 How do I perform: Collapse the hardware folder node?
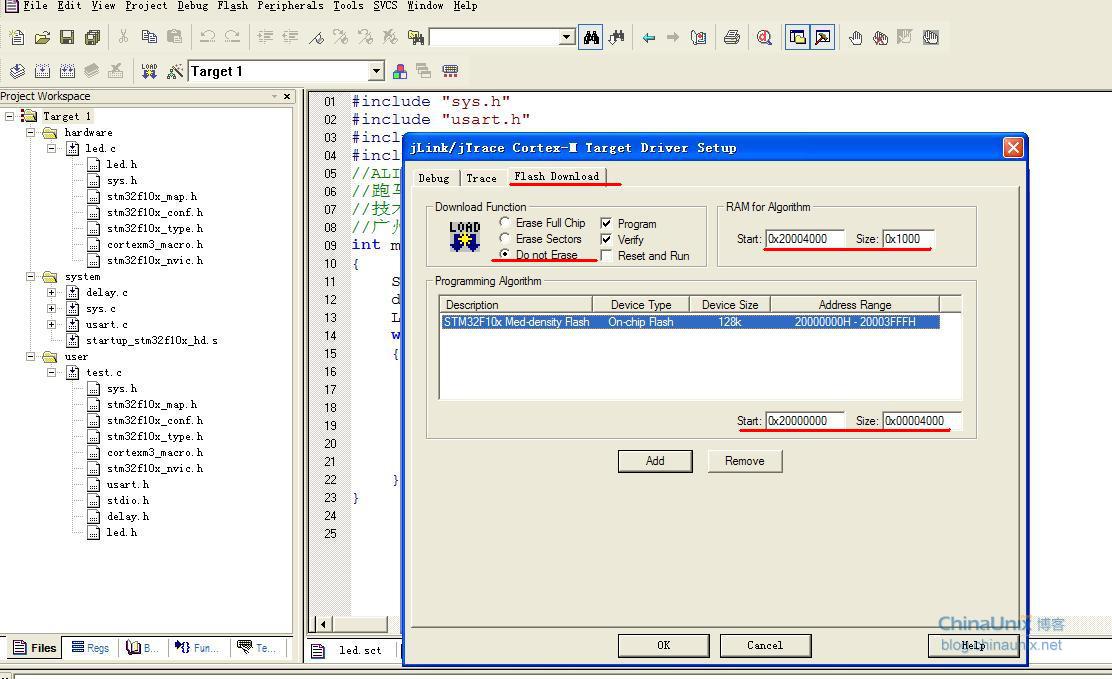pos(30,133)
